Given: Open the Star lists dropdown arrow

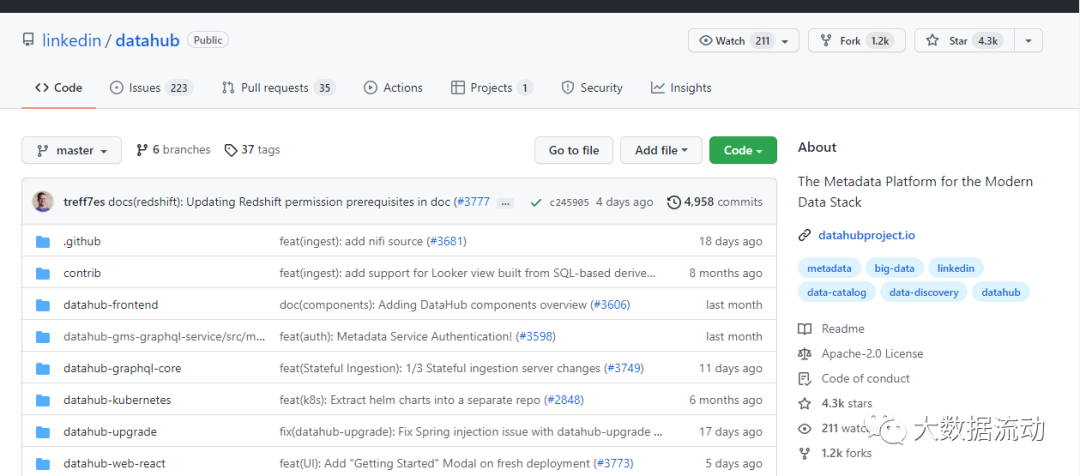Looking at the screenshot, I should click(x=1028, y=41).
